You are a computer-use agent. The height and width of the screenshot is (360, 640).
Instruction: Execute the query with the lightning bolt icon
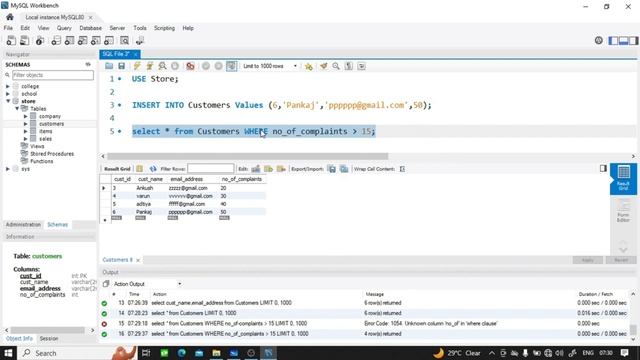click(x=137, y=66)
